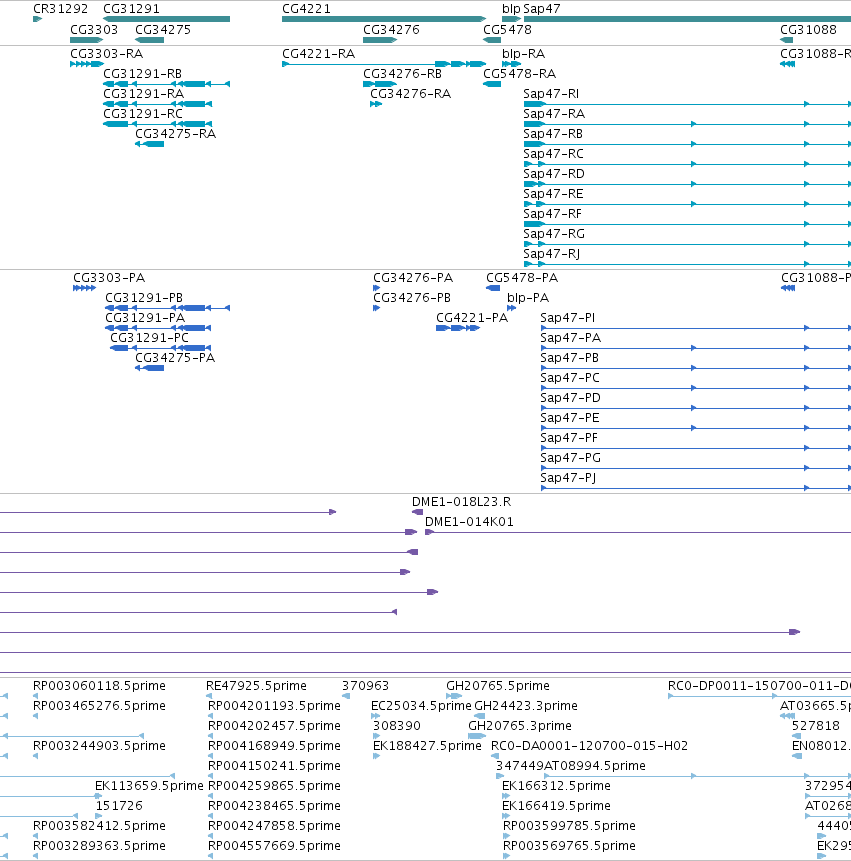Select the "GH24423.3prime" EST label

coord(525,706)
